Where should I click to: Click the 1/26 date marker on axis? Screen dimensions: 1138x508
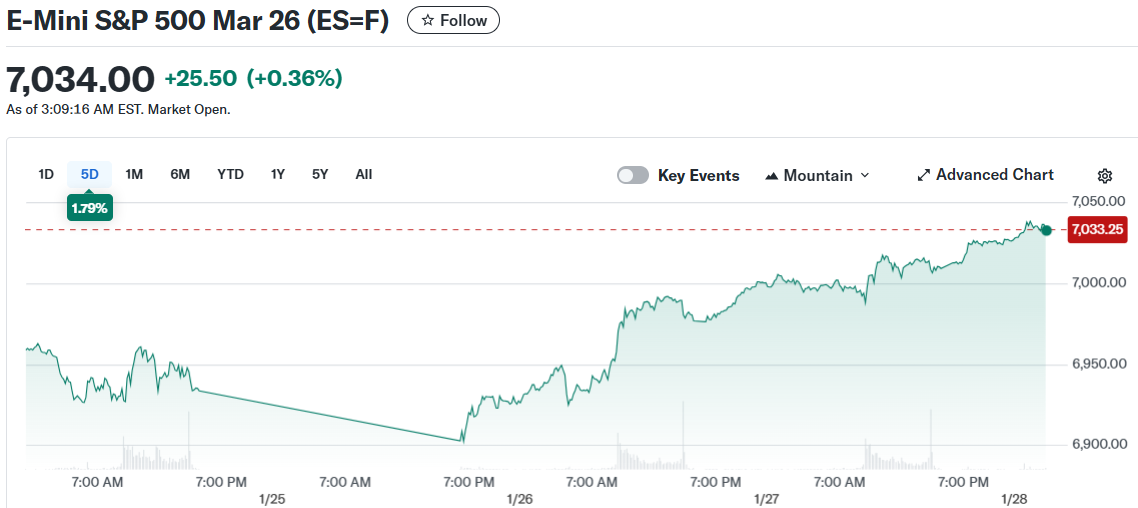click(519, 498)
